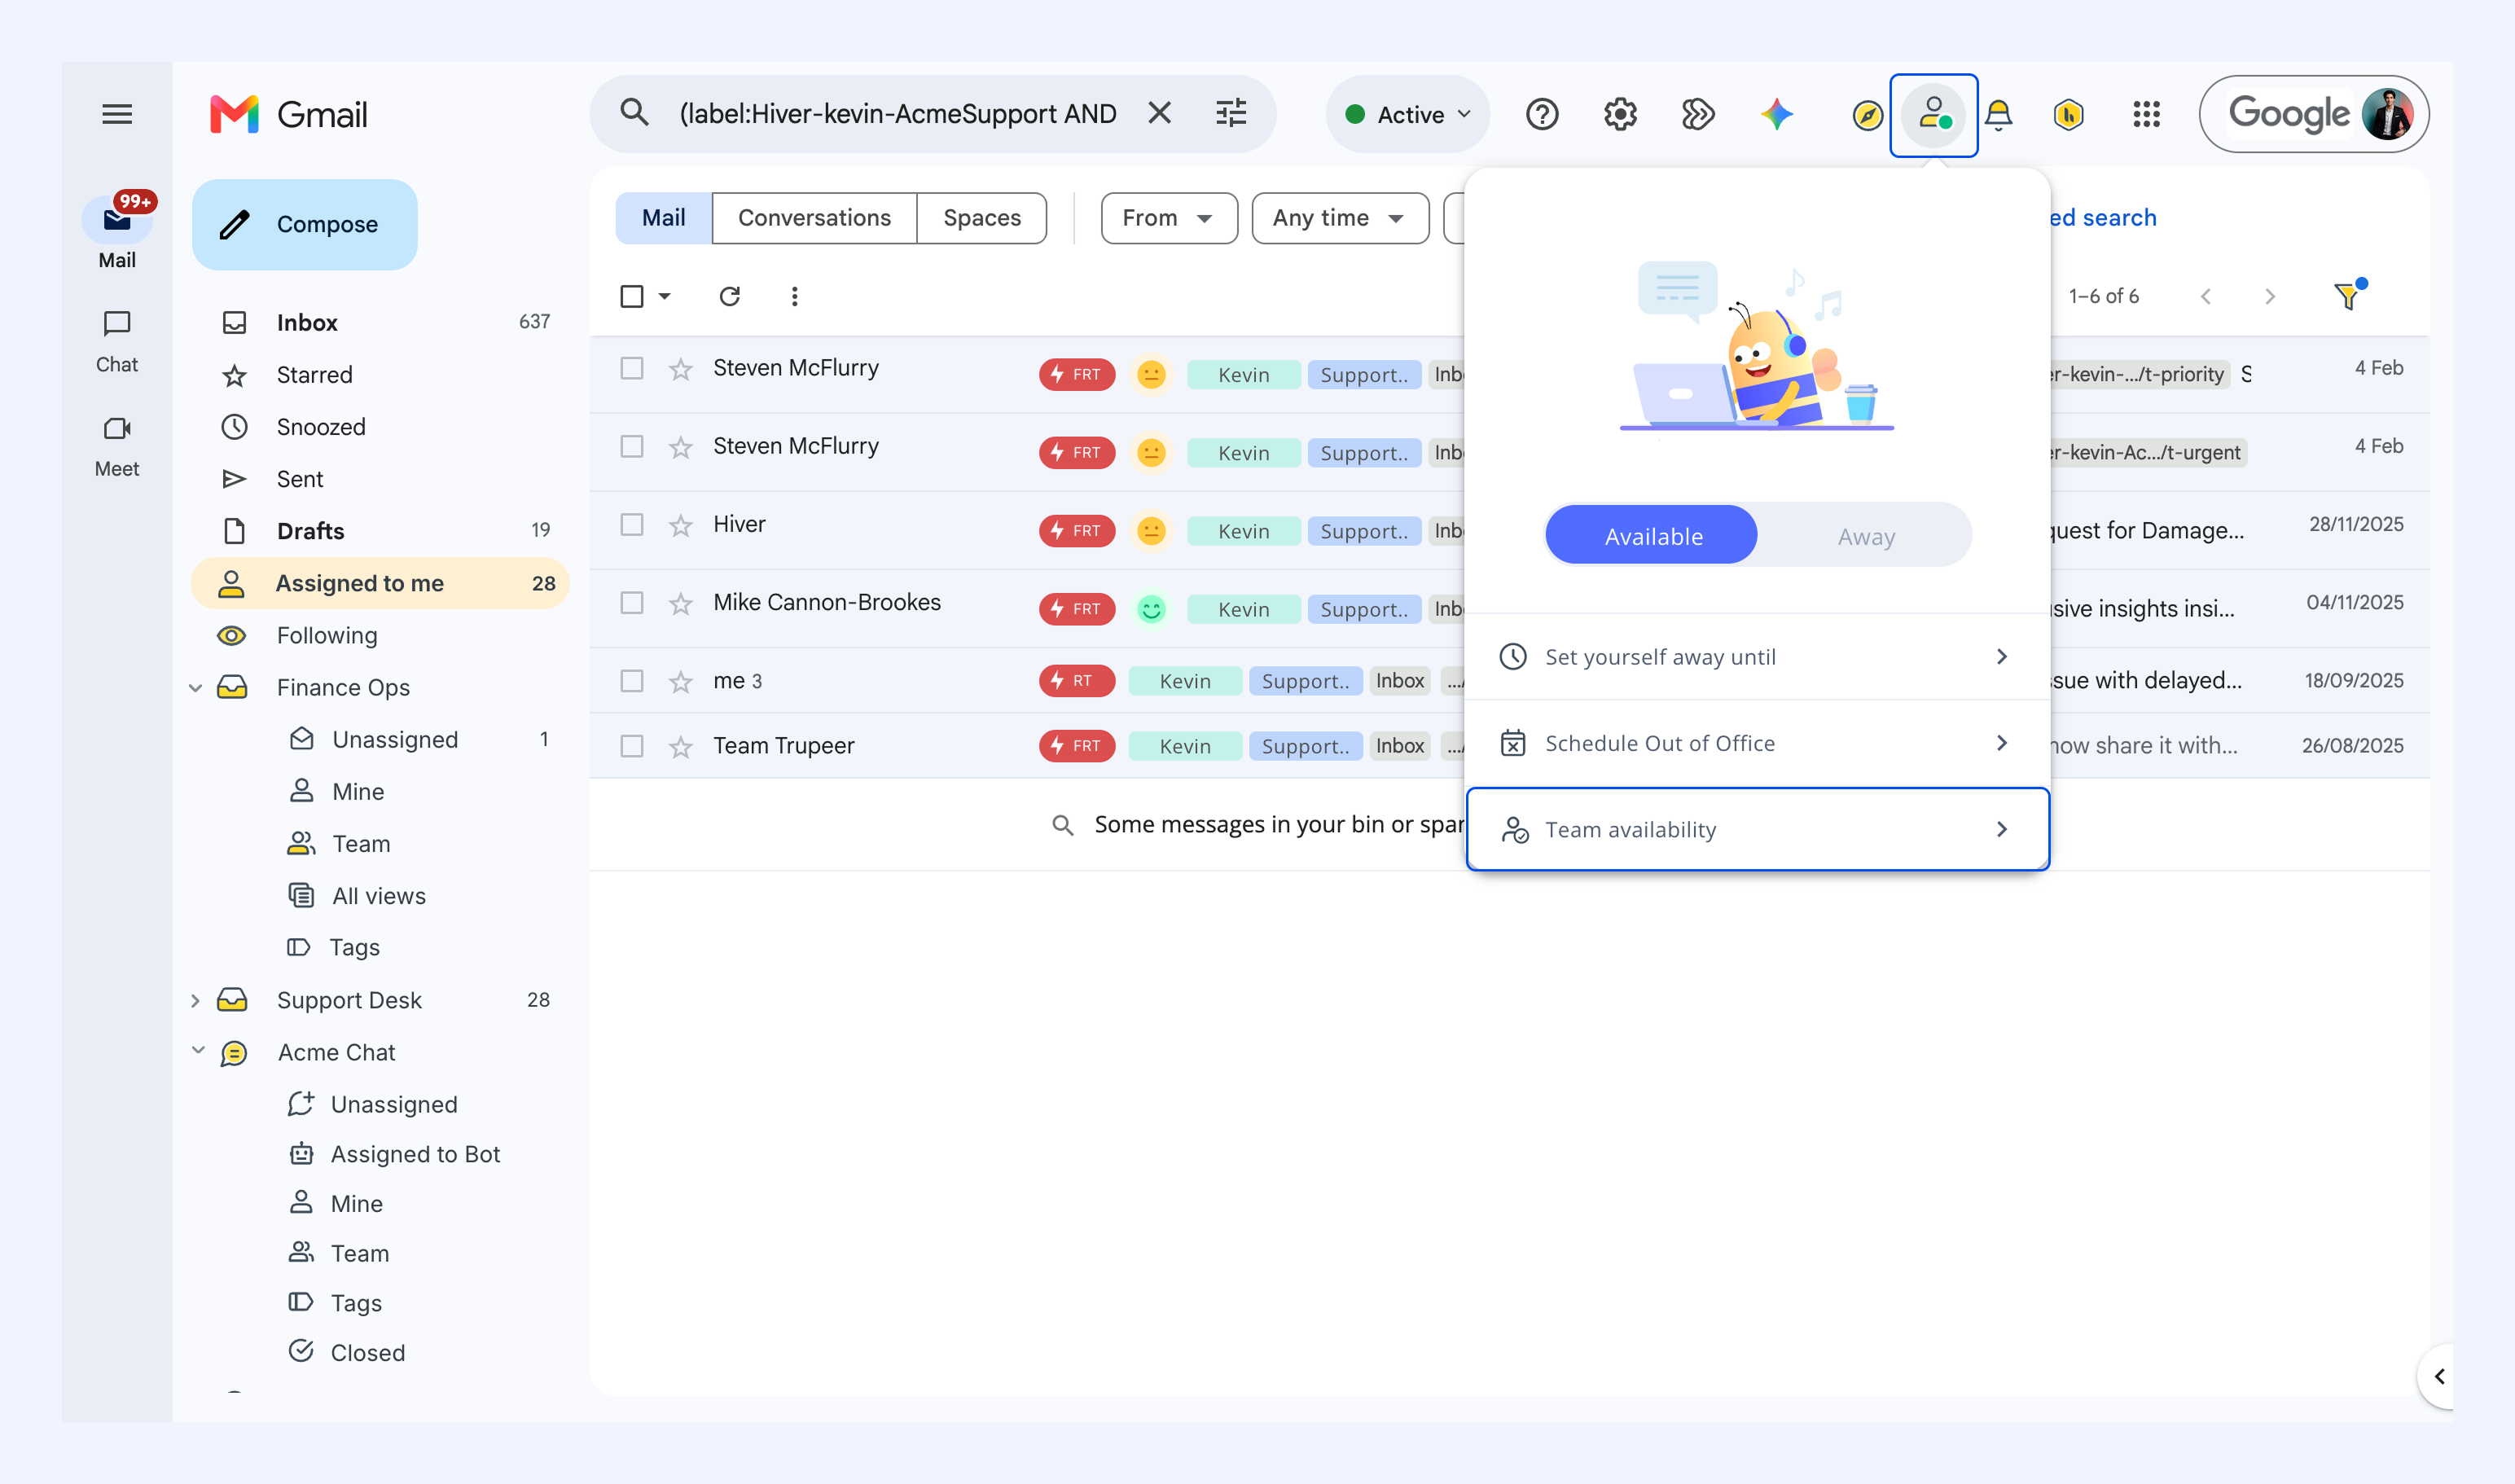Open Team availability option
The height and width of the screenshot is (1484, 2515).
pos(1757,829)
